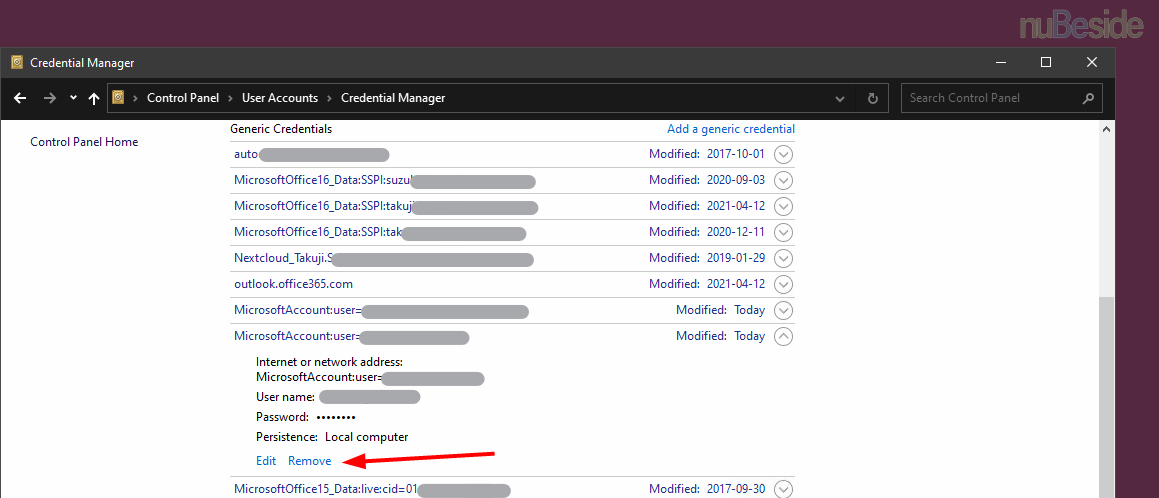Viewport: 1159px width, 498px height.
Task: Click the Back navigation arrow
Action: click(x=21, y=98)
